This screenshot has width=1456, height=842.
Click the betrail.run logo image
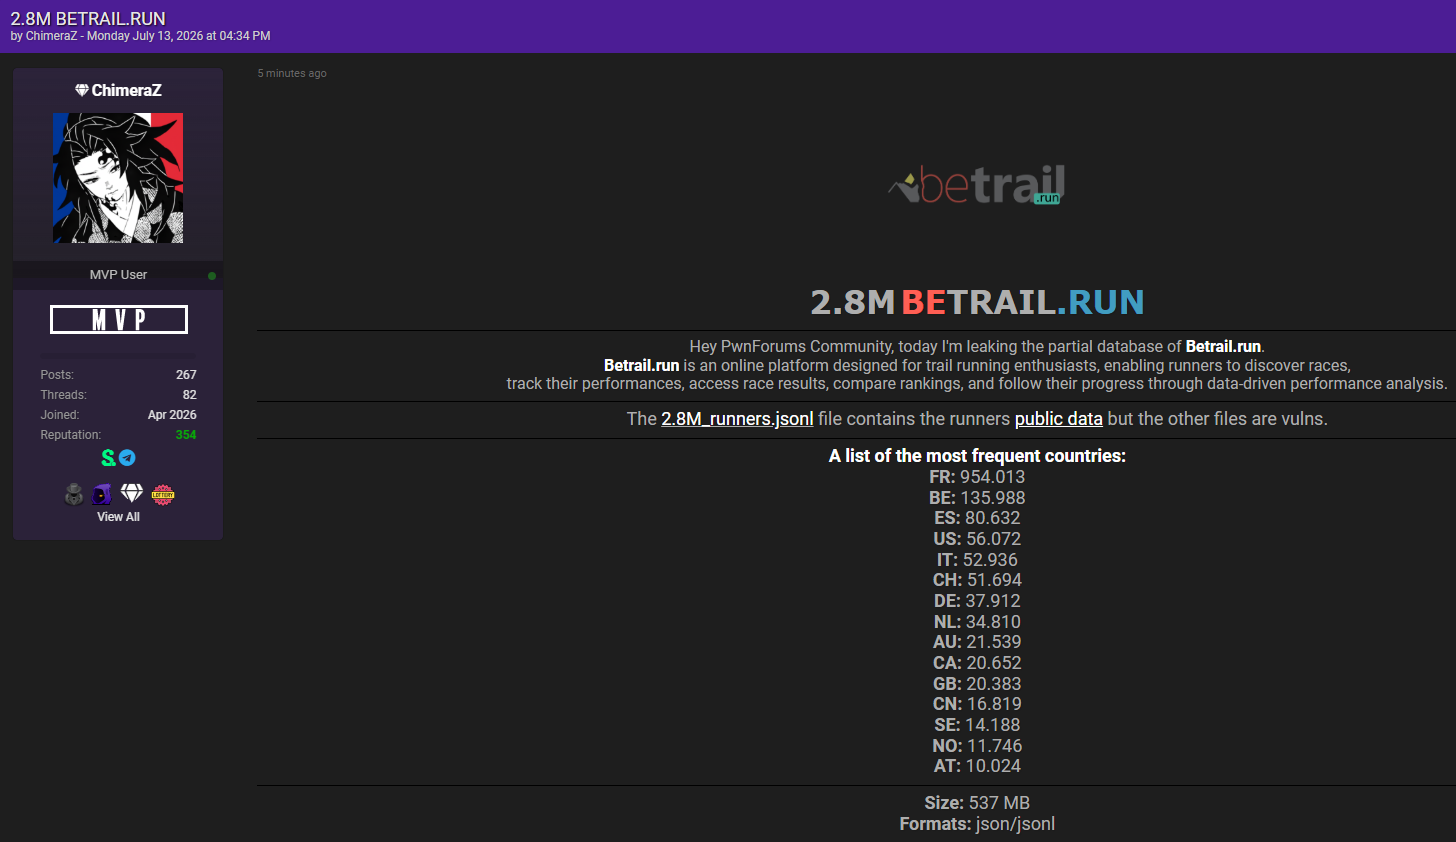tap(976, 184)
